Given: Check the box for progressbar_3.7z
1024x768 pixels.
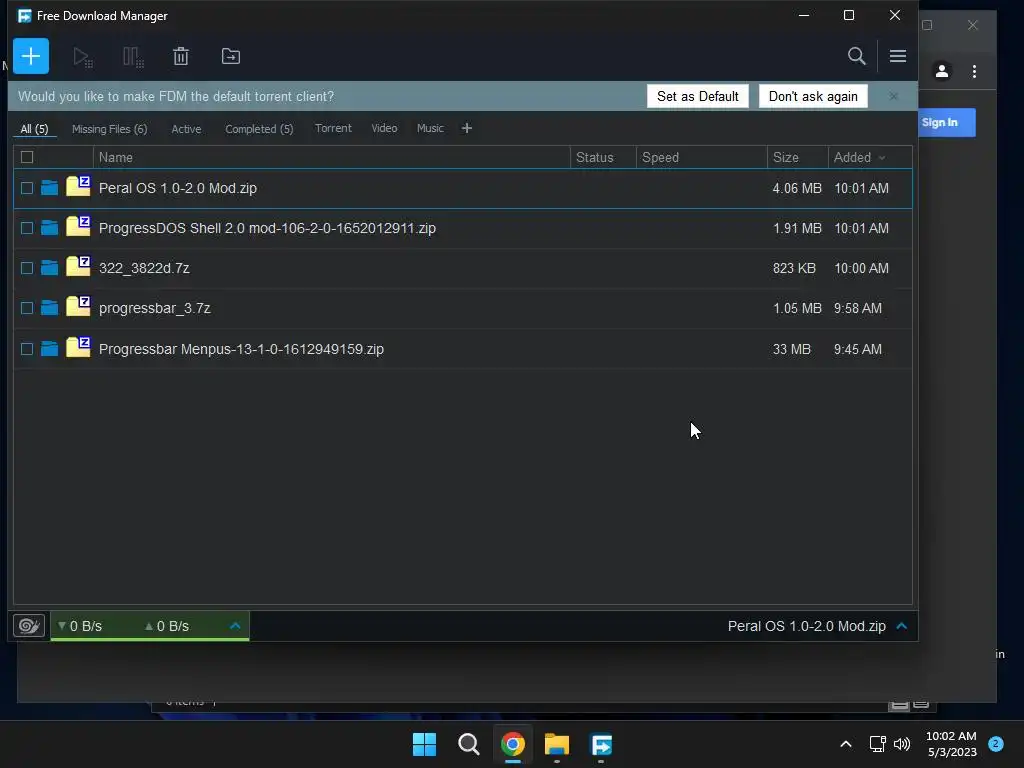Looking at the screenshot, I should [x=27, y=308].
